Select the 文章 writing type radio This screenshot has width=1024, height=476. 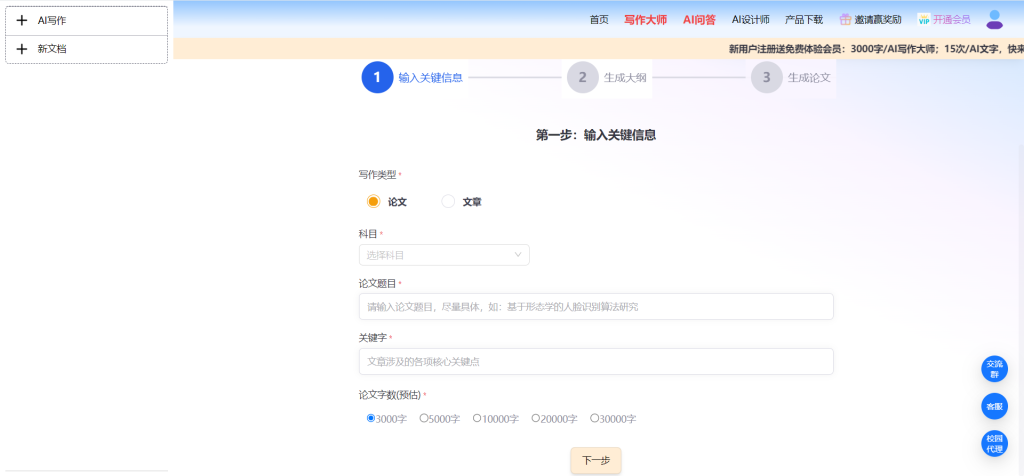[x=448, y=201]
